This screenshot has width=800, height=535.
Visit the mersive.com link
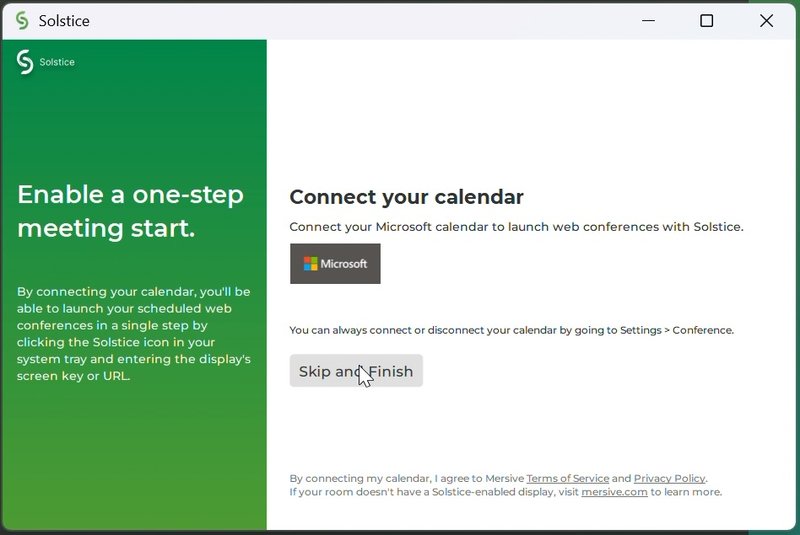614,492
